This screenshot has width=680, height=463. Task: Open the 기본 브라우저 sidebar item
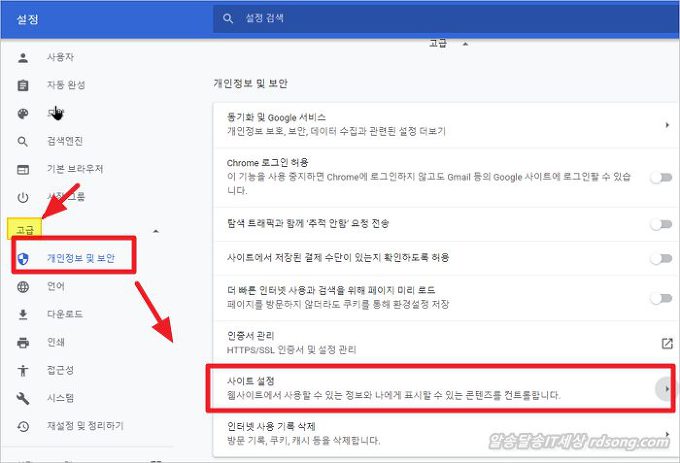pos(75,169)
